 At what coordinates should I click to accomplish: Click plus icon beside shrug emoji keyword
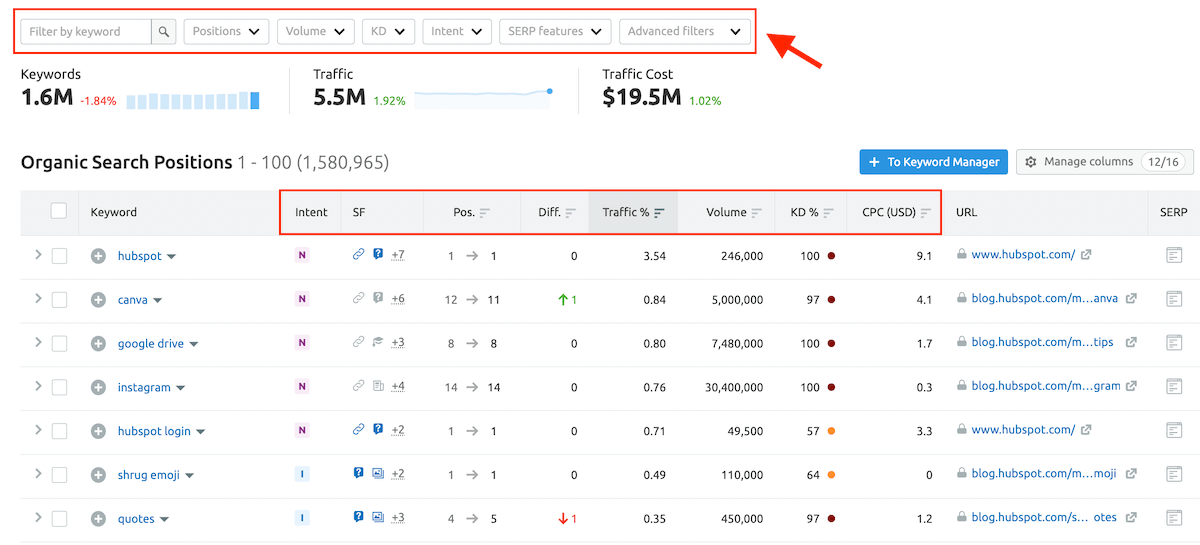pos(98,475)
